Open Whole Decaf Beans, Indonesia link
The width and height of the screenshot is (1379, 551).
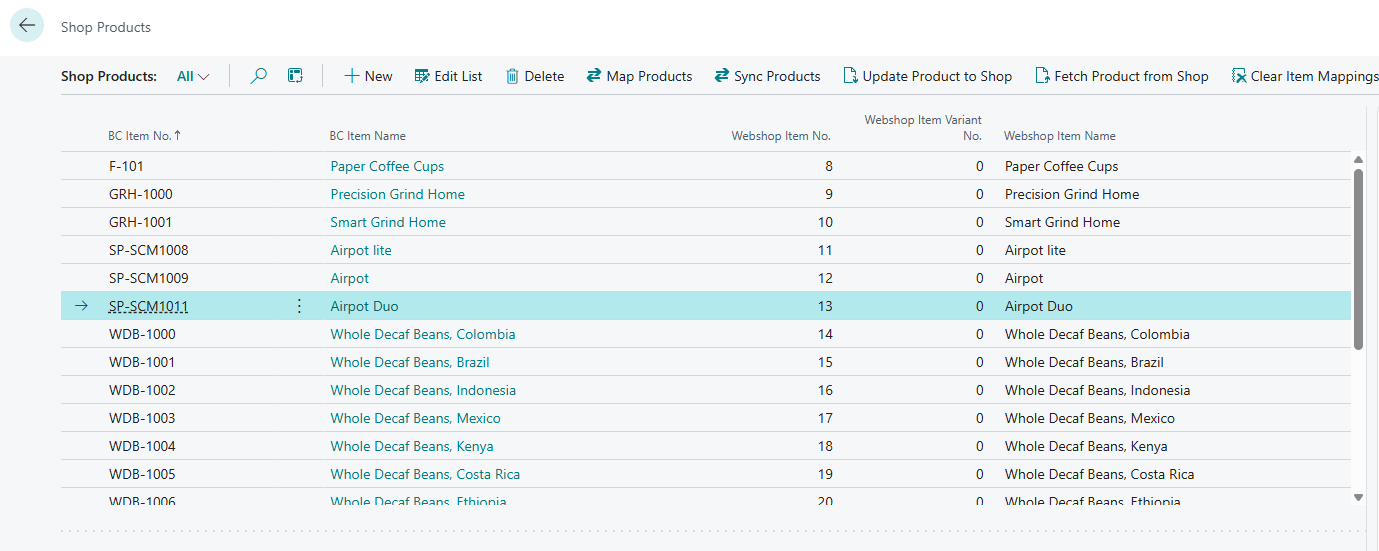pos(423,390)
